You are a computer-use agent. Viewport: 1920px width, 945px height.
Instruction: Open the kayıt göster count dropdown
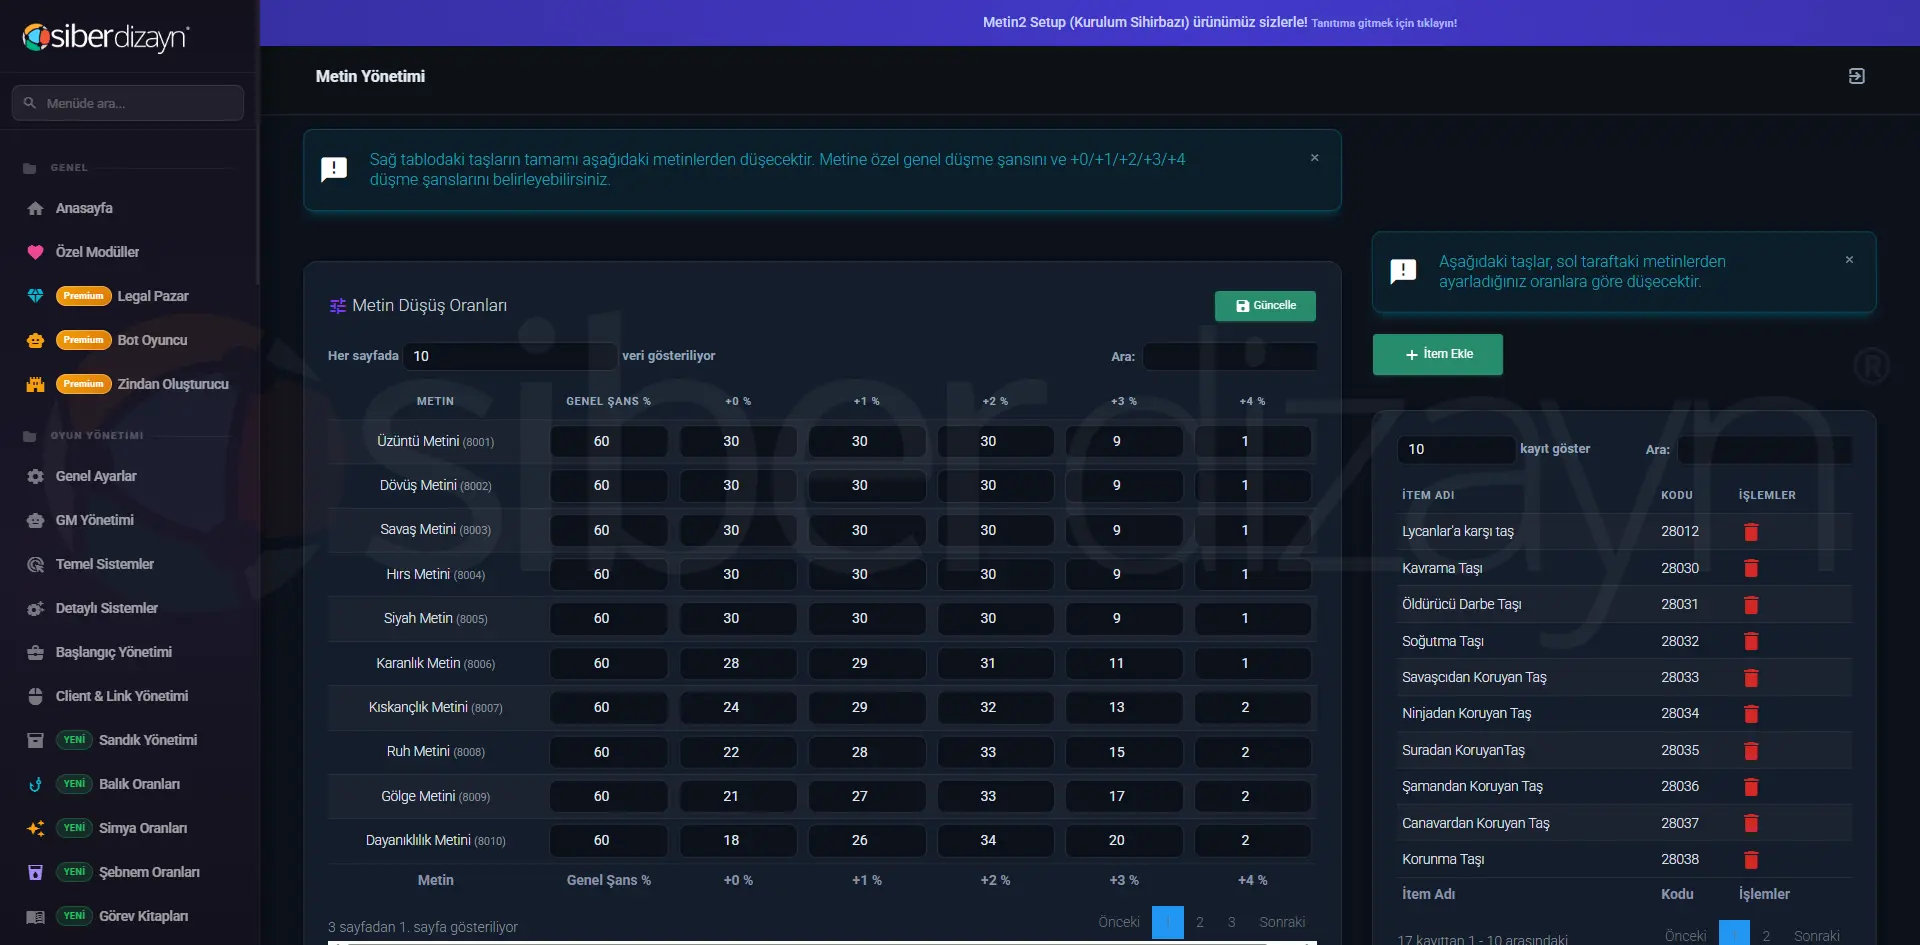(x=1455, y=449)
